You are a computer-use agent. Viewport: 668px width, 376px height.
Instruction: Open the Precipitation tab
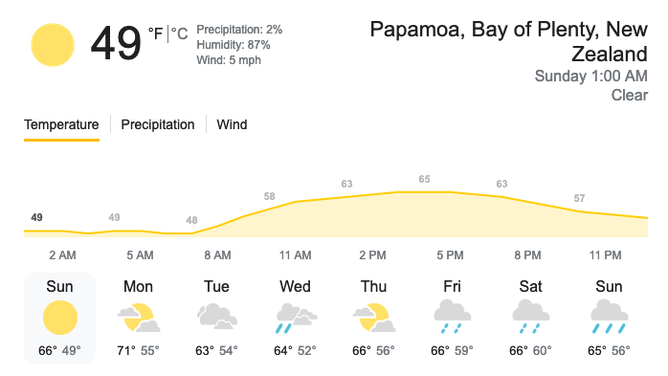(x=158, y=124)
